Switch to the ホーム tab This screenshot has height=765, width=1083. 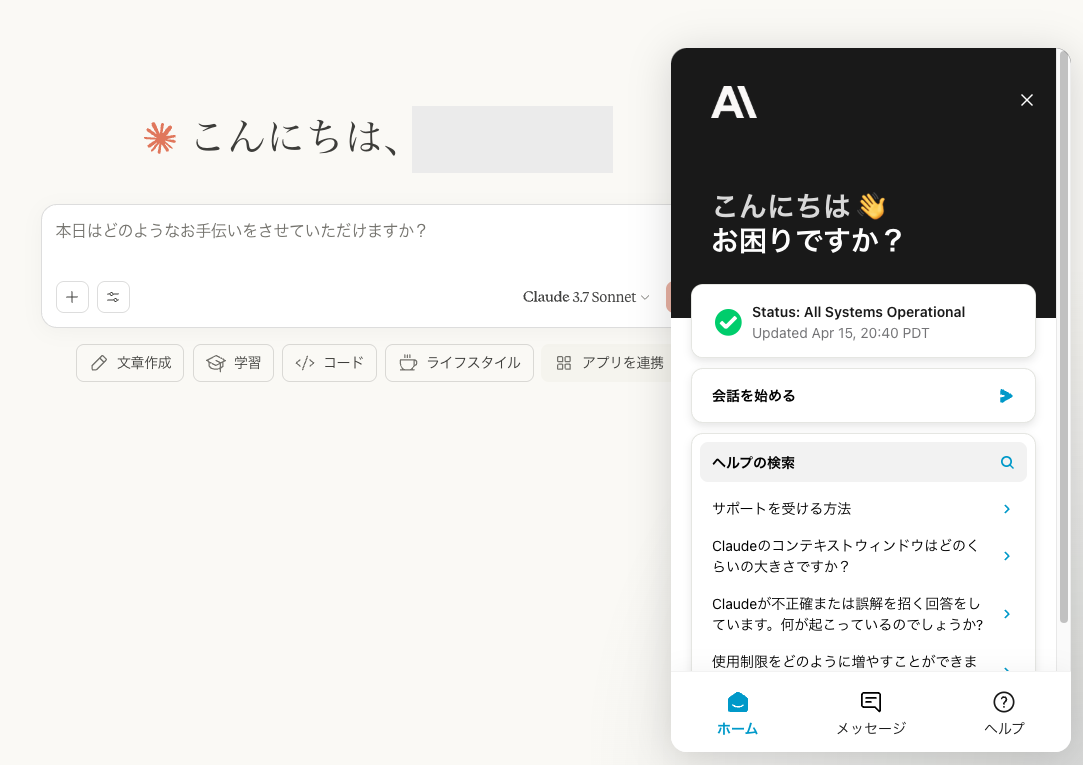point(738,713)
